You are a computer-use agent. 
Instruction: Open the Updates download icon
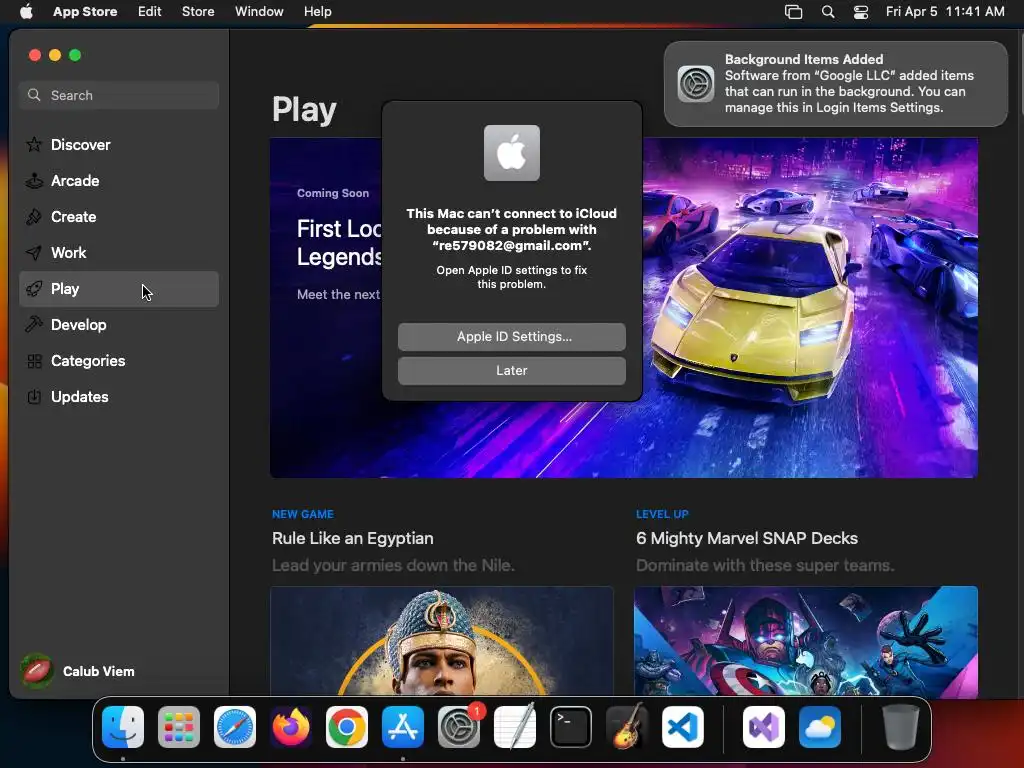coord(34,396)
